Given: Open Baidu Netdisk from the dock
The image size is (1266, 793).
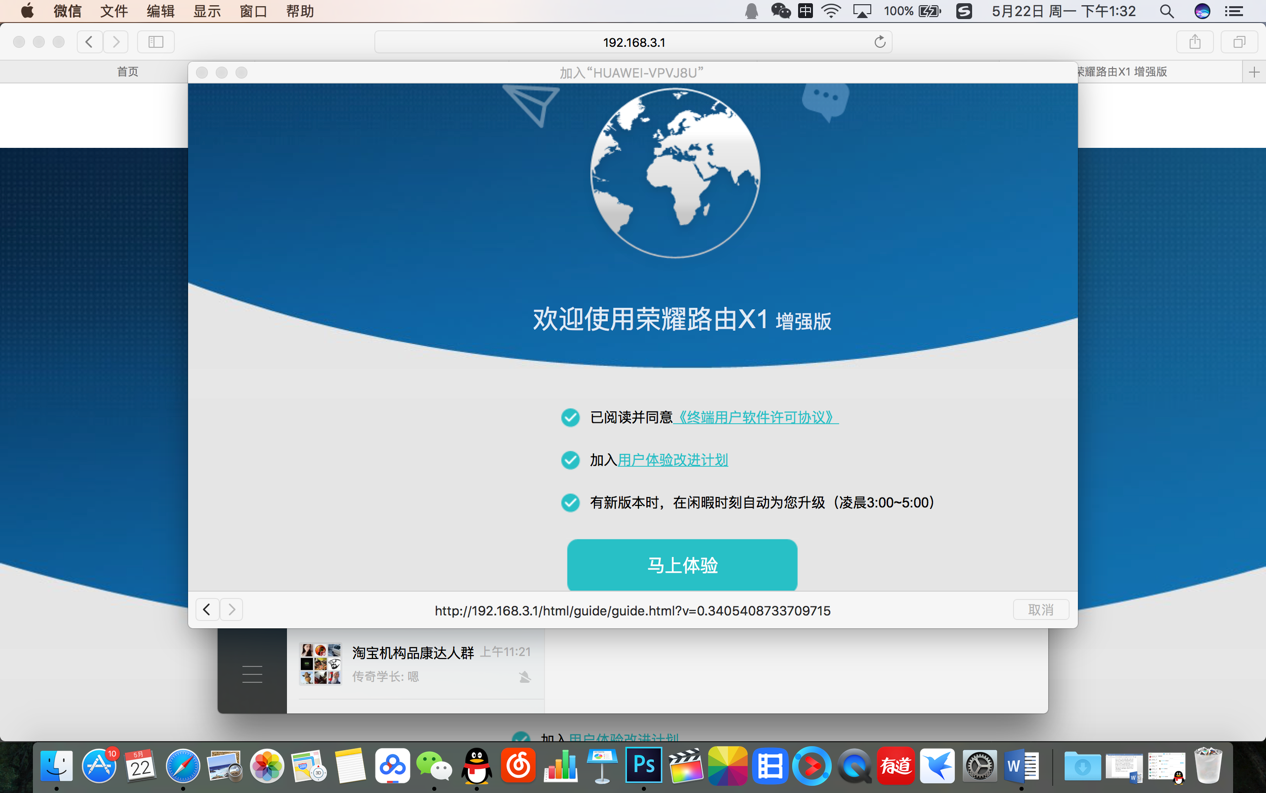Looking at the screenshot, I should pos(392,766).
